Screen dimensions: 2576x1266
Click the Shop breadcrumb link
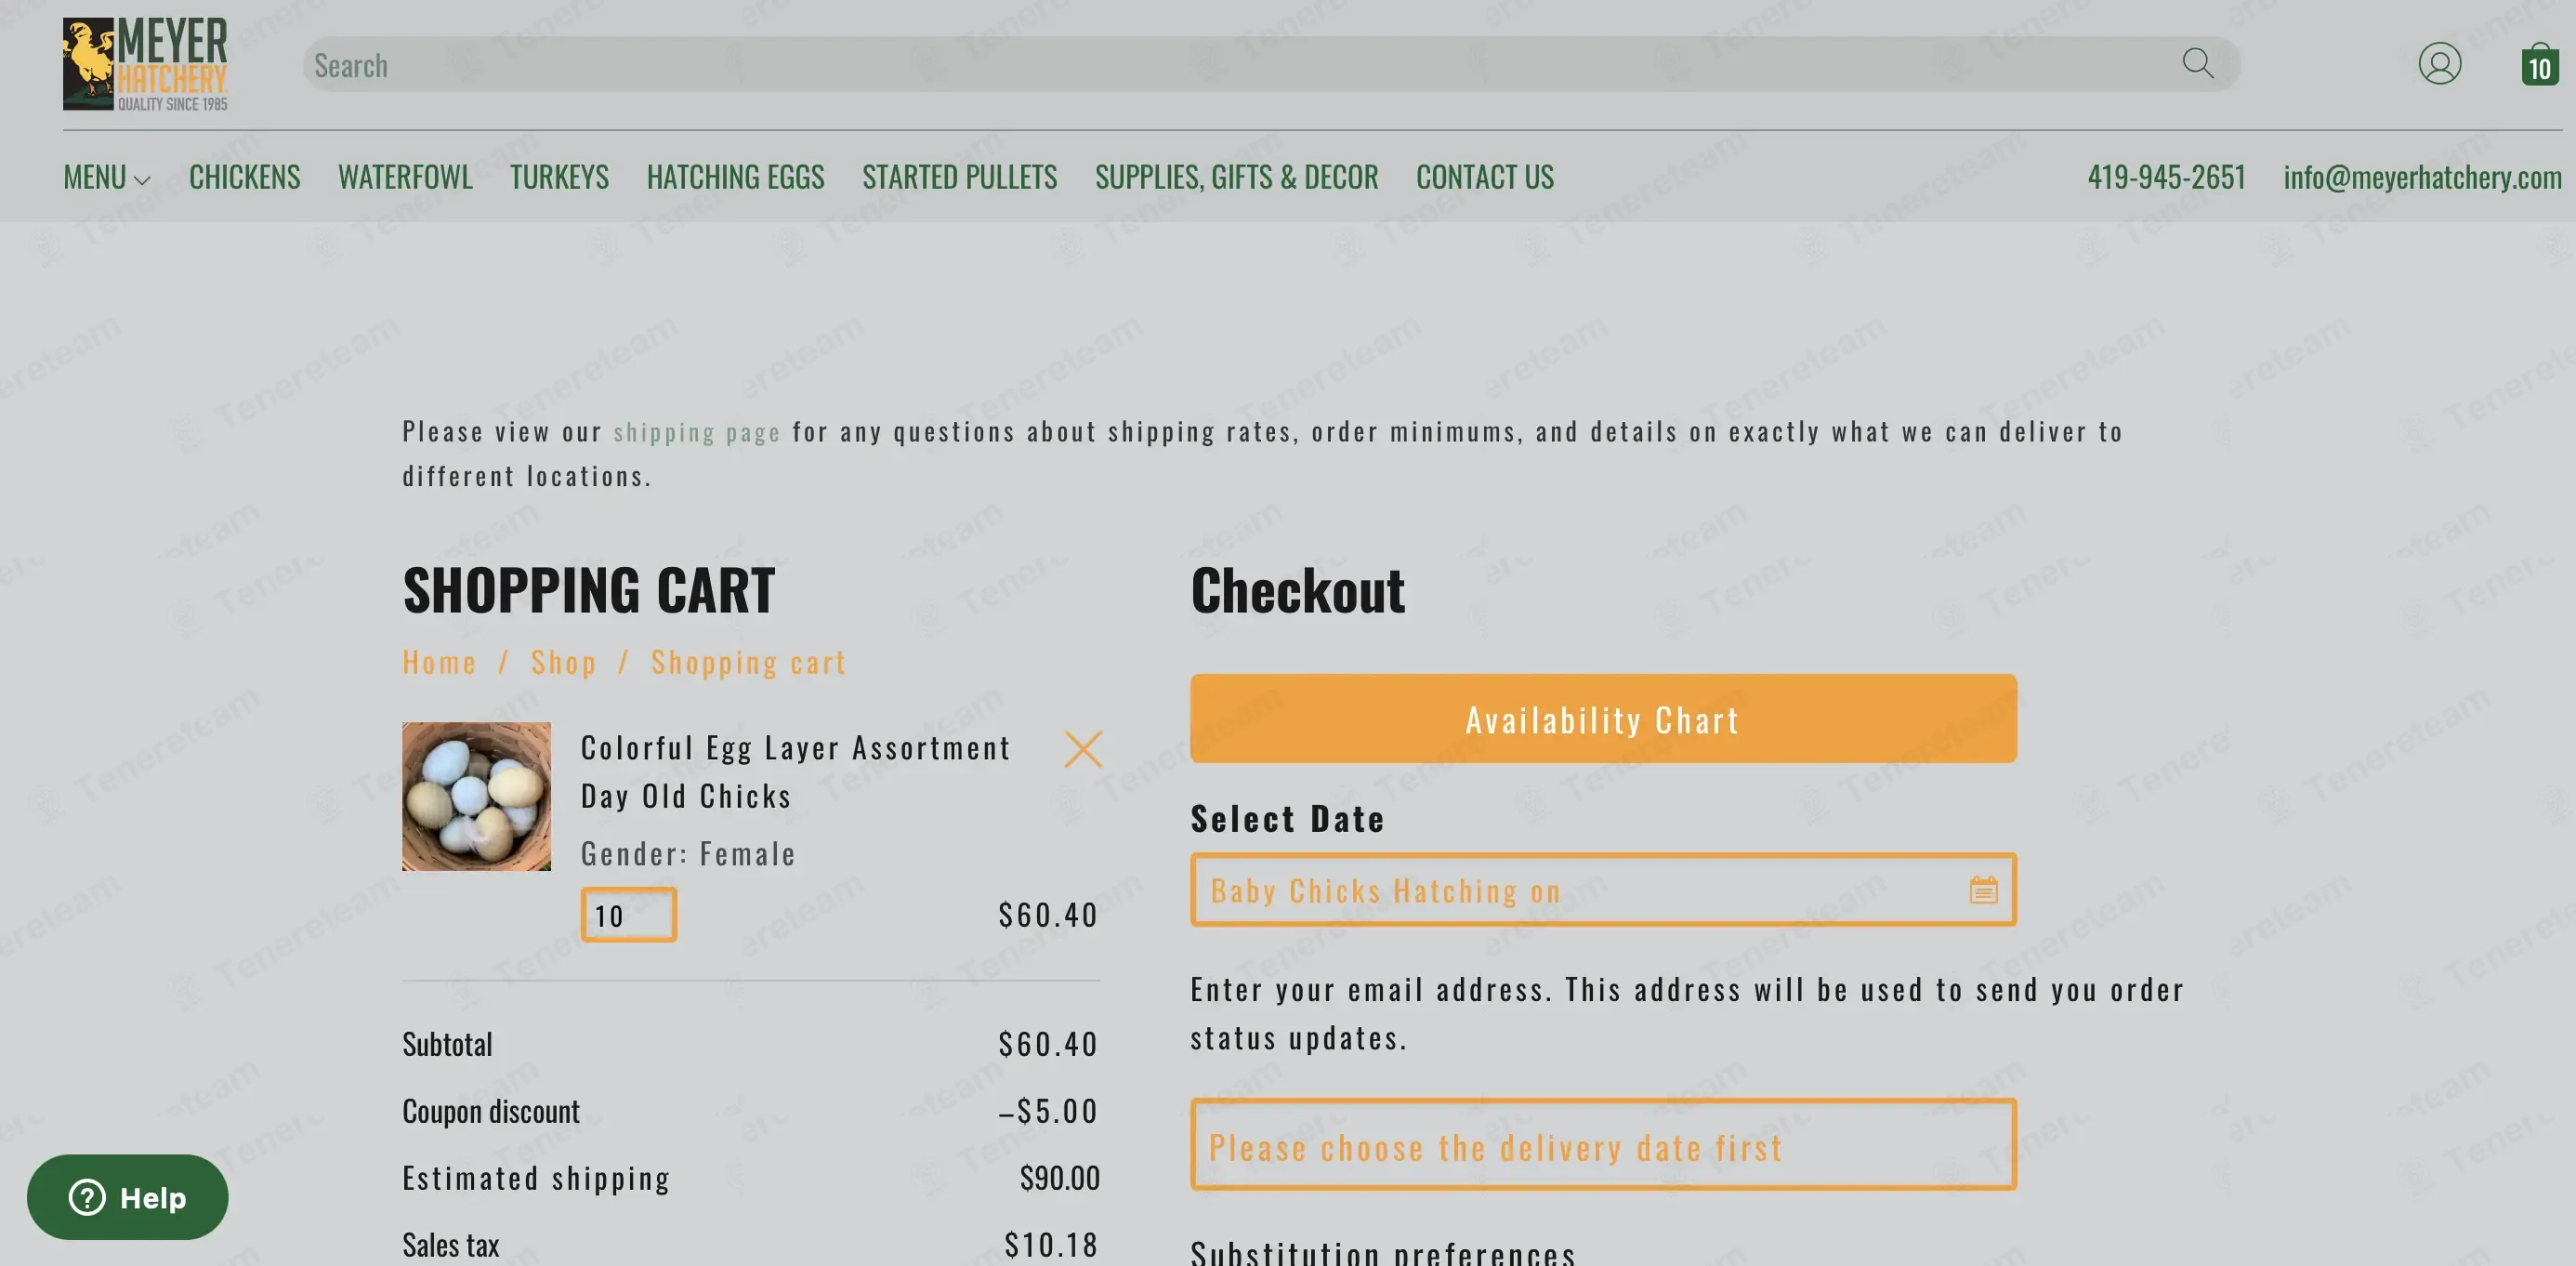point(563,662)
